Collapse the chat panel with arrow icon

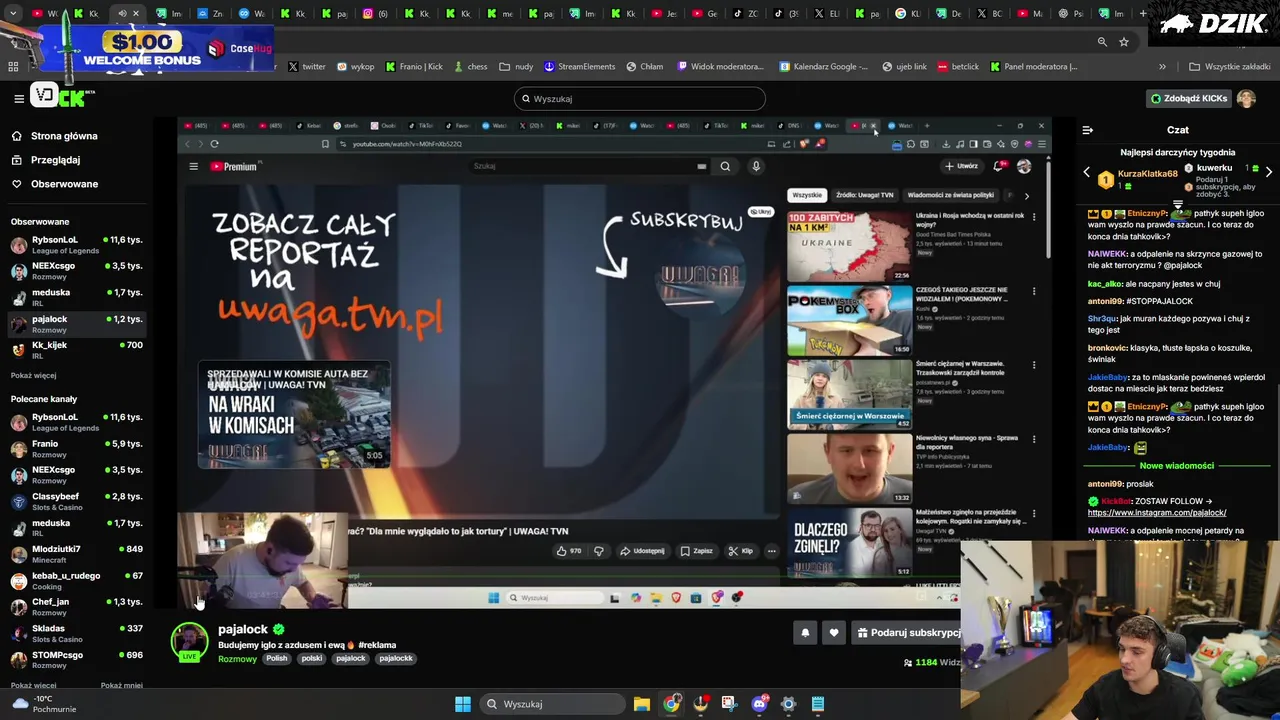[x=1088, y=130]
